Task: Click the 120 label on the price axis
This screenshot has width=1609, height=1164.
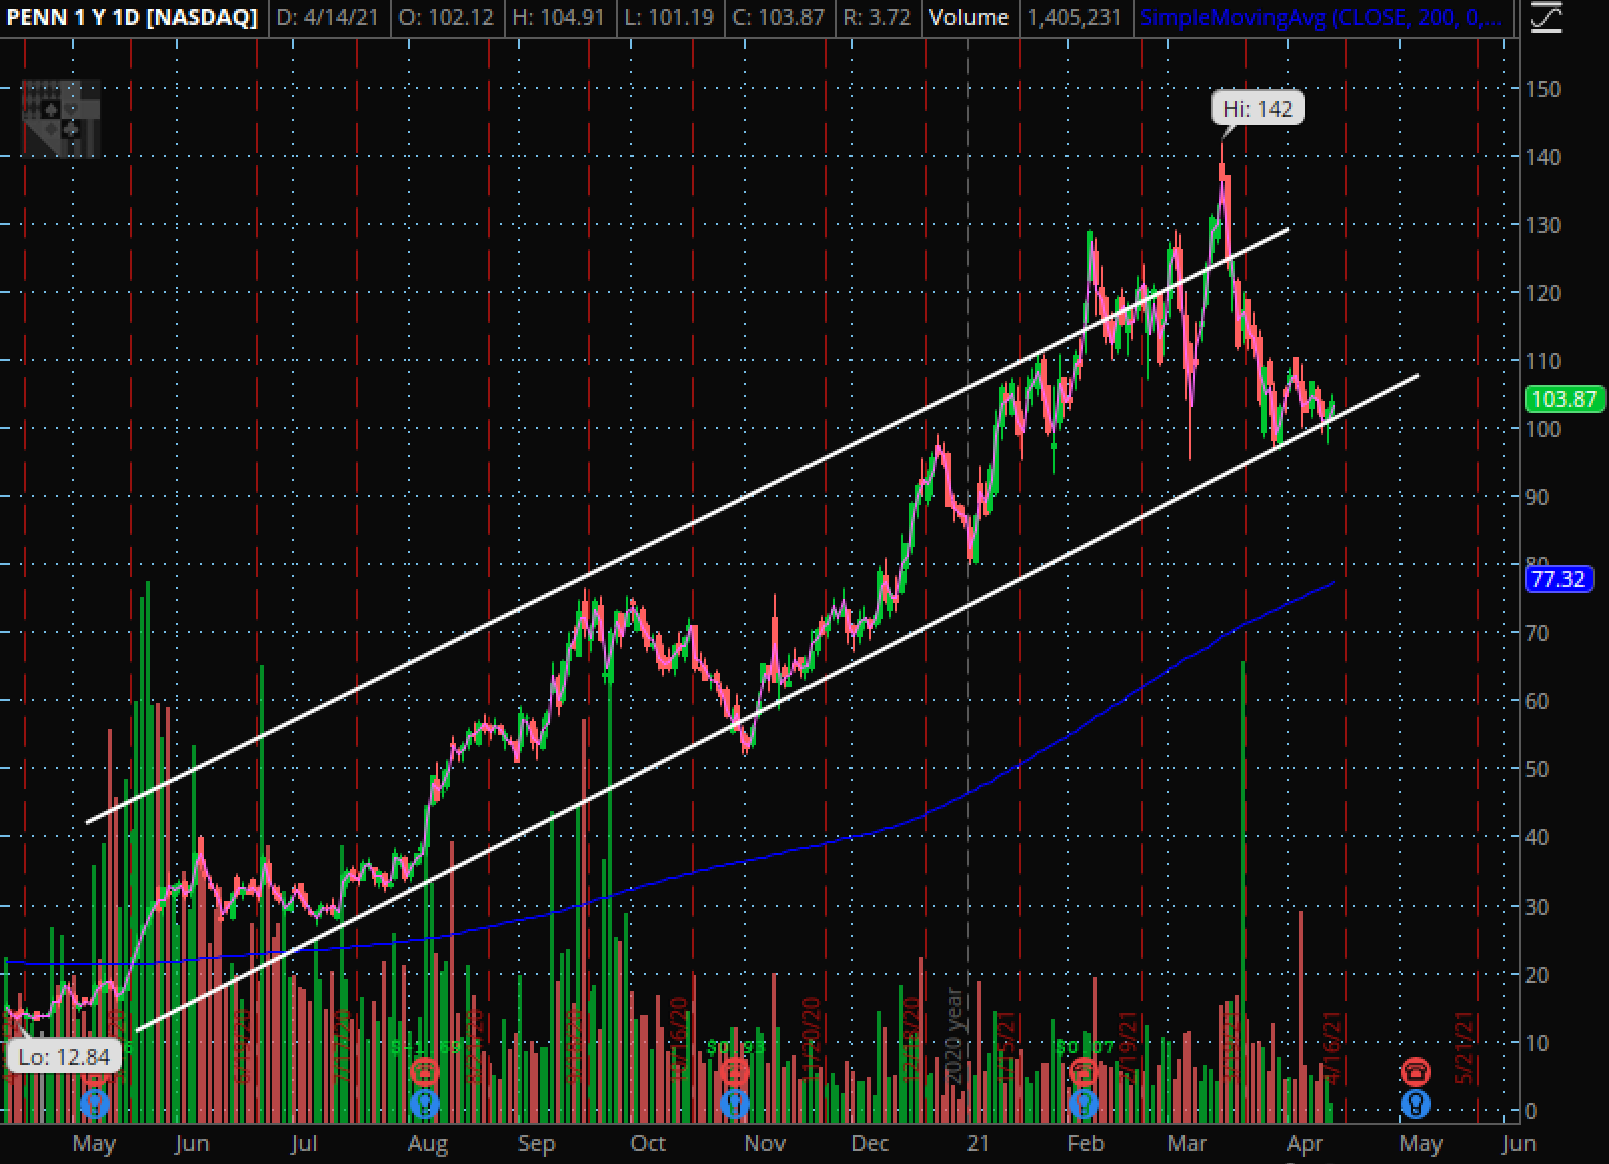Action: click(x=1543, y=293)
